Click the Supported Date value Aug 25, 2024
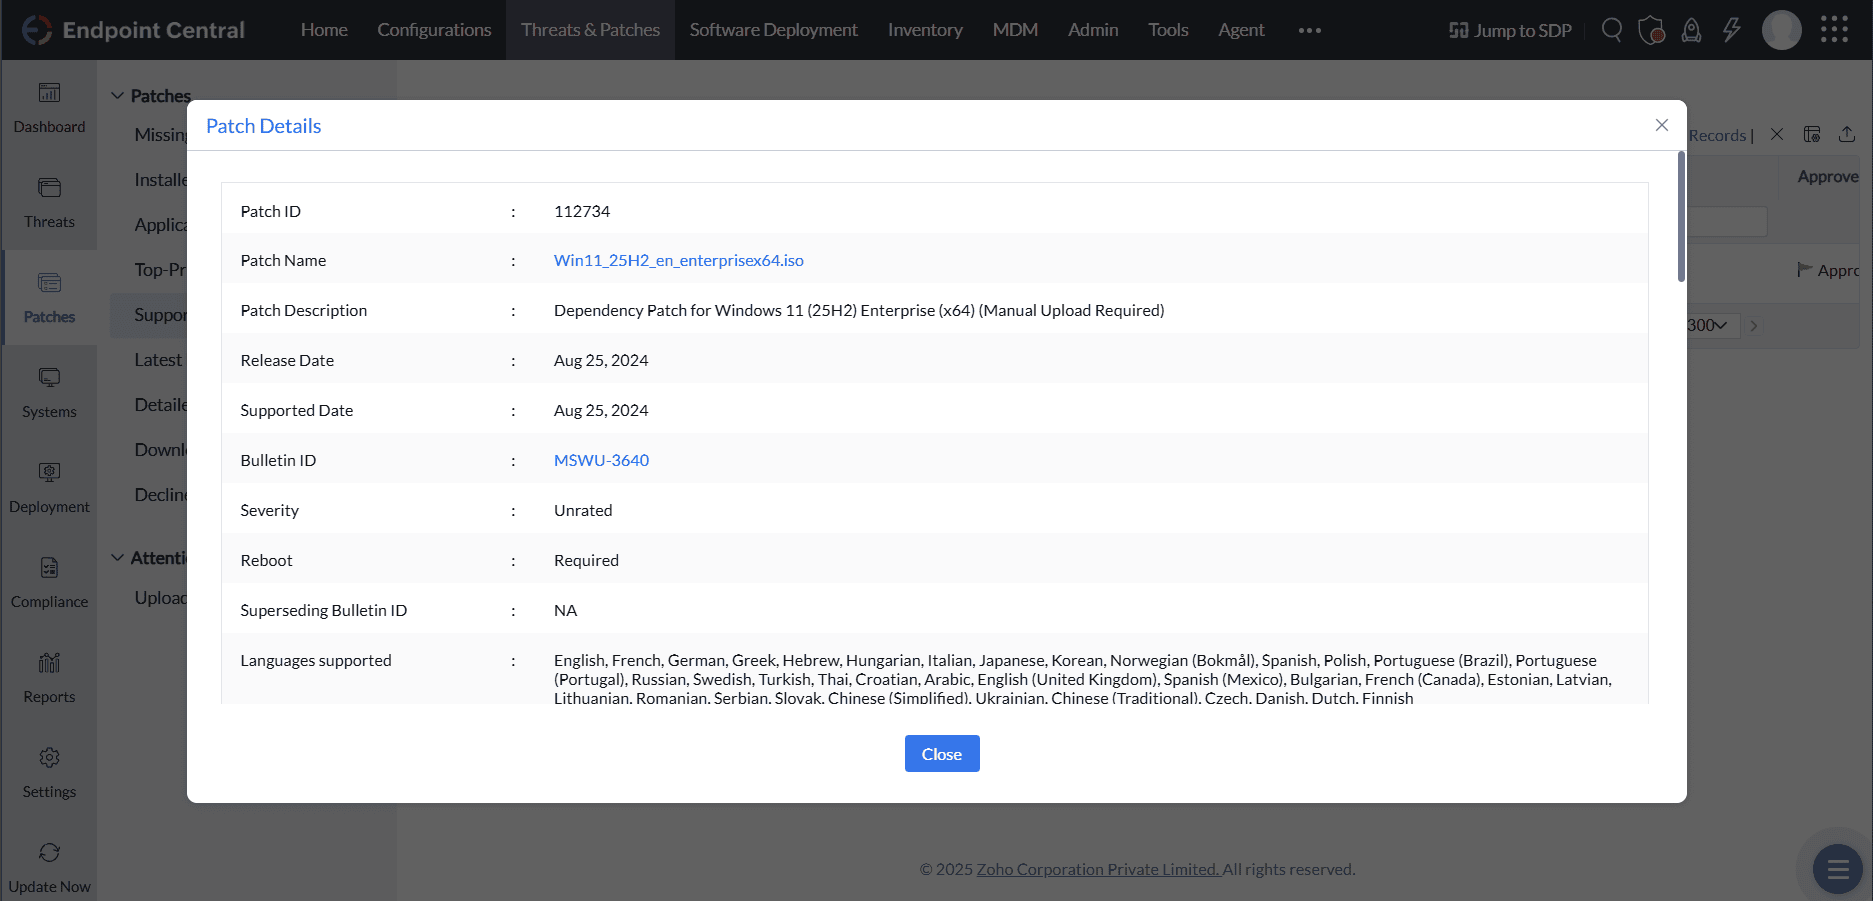The width and height of the screenshot is (1873, 901). click(601, 410)
